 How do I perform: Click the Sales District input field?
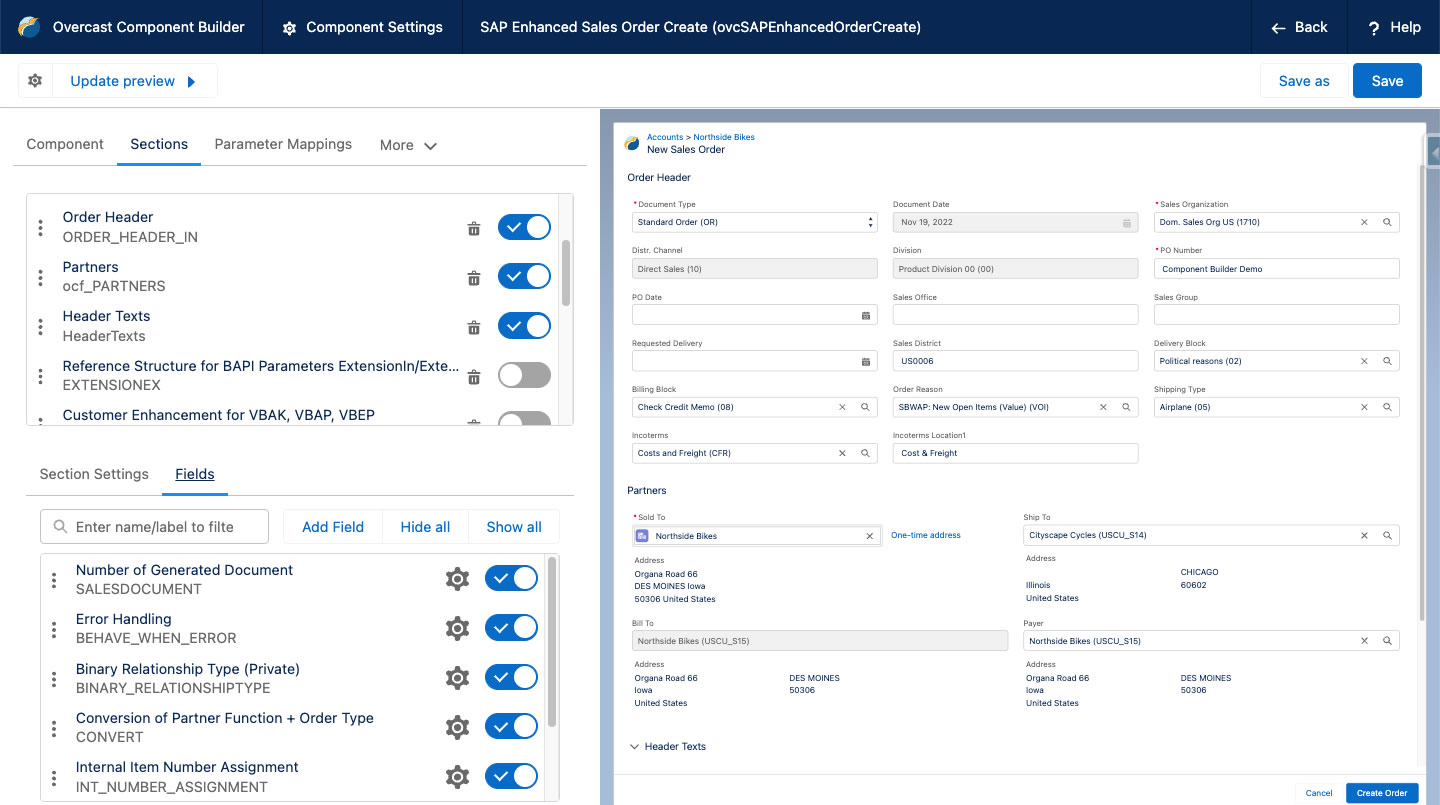[x=1015, y=361]
